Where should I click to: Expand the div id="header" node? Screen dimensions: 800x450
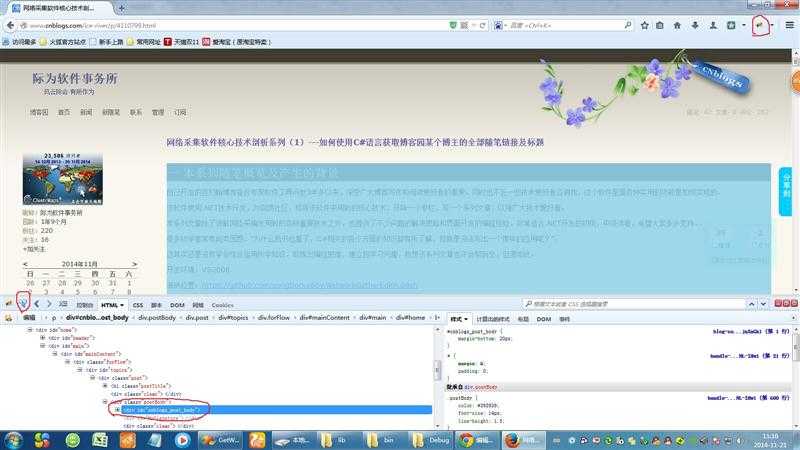pyautogui.click(x=42, y=338)
